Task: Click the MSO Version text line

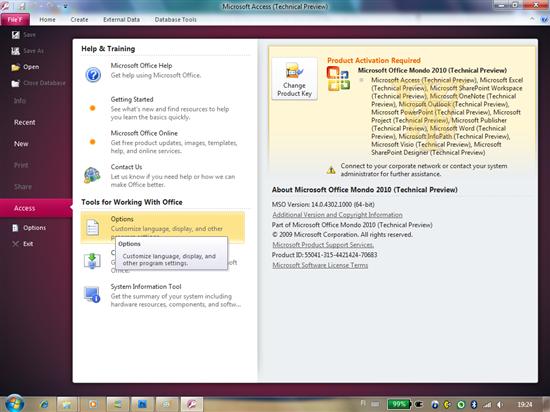Action: pyautogui.click(x=323, y=204)
